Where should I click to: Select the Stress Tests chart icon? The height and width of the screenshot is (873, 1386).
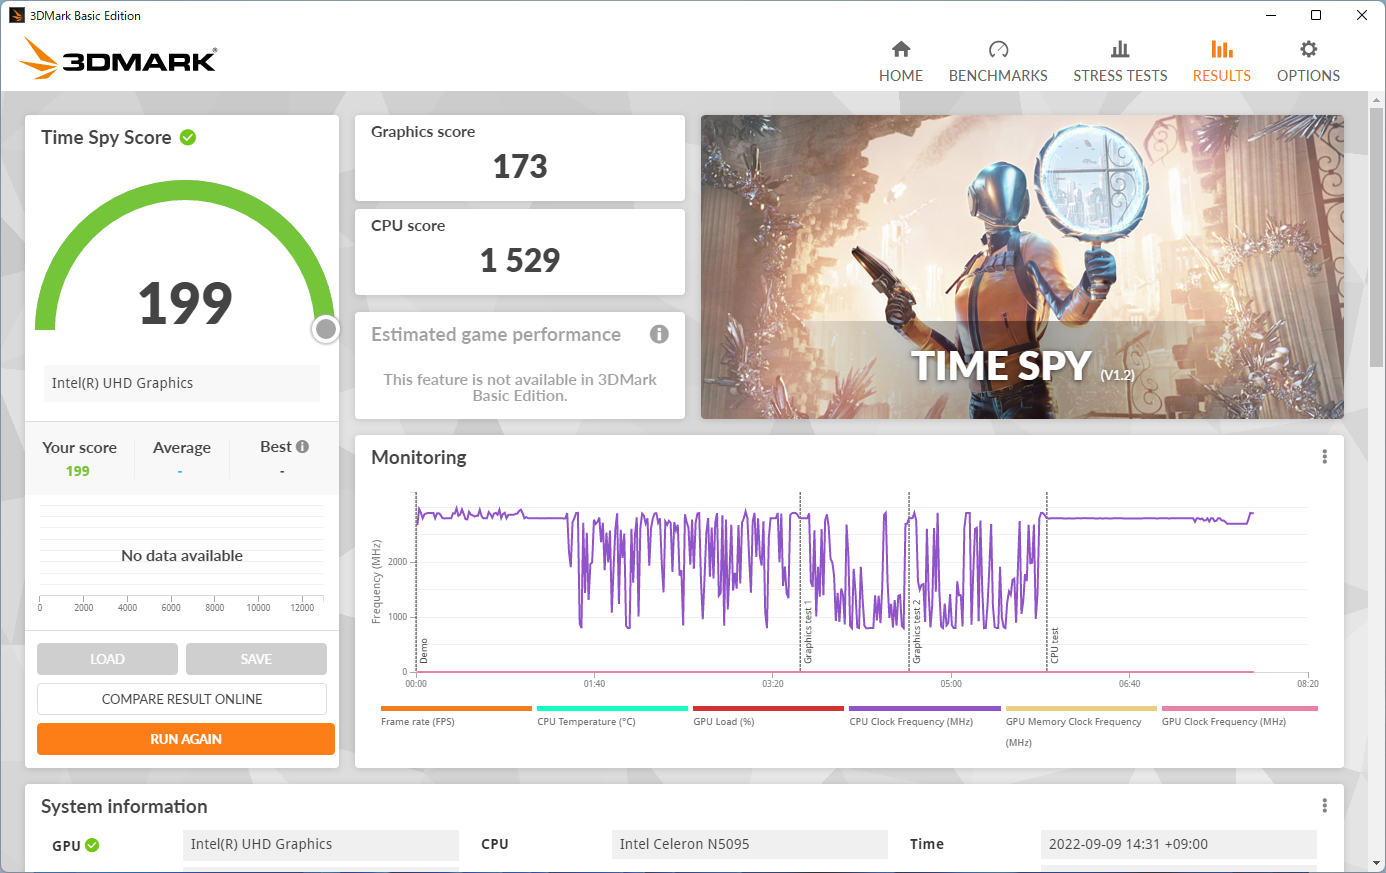pos(1120,49)
